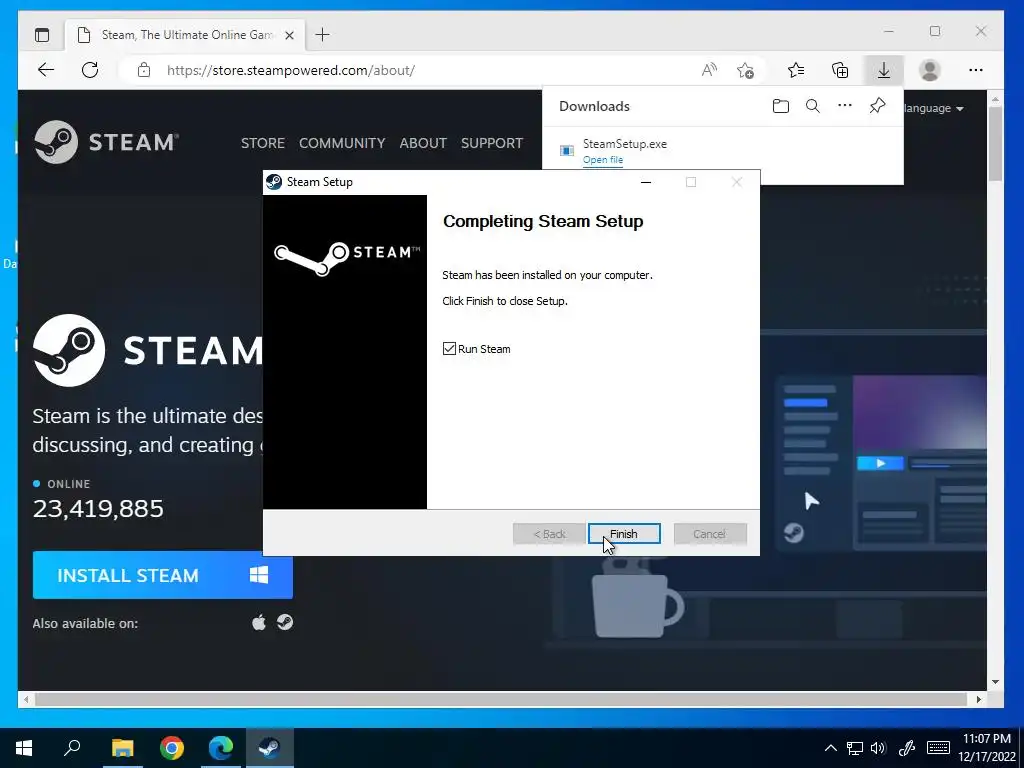This screenshot has height=768, width=1024.
Task: Click the online count 23,419,885
Action: (98, 509)
